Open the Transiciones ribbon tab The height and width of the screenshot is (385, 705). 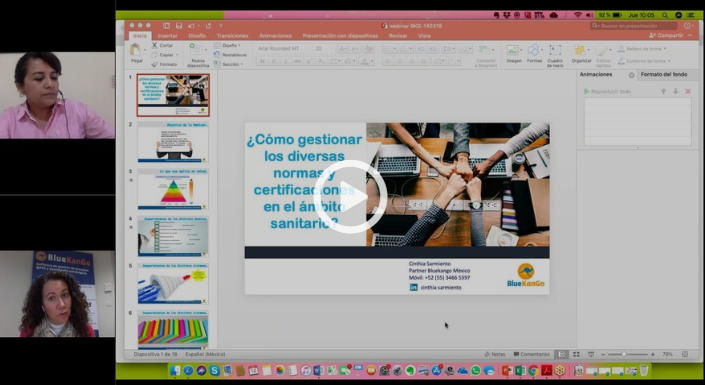(232, 36)
